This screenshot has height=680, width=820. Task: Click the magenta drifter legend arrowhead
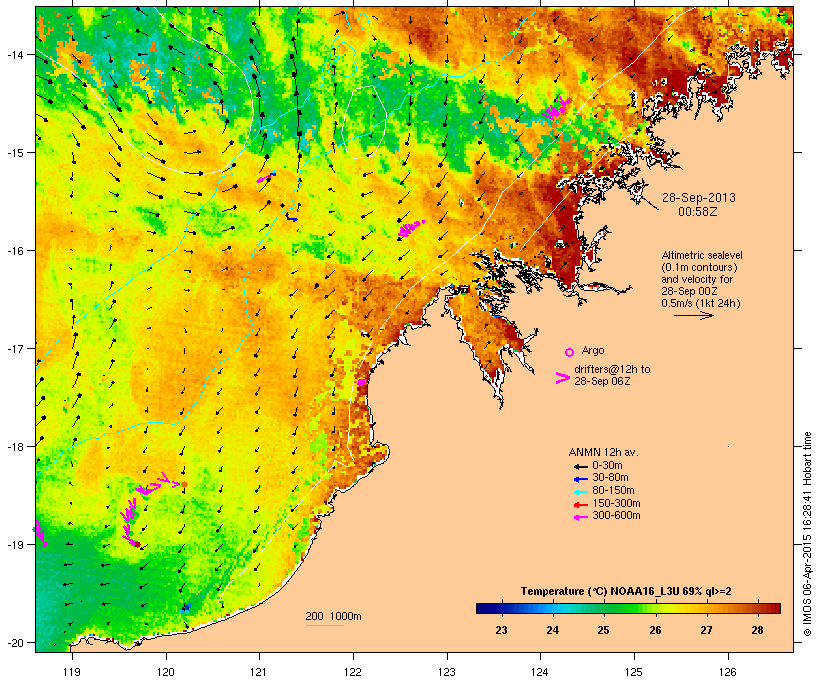(562, 378)
